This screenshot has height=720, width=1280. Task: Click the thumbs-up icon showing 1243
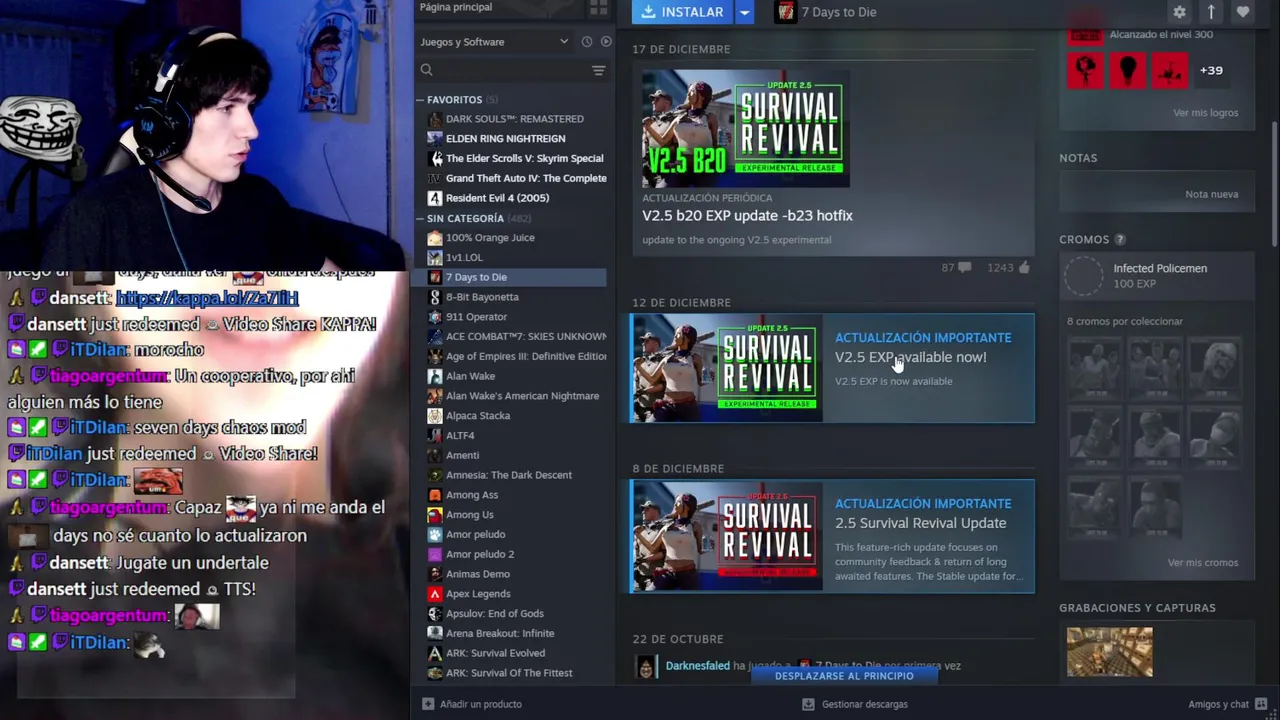click(1023, 268)
